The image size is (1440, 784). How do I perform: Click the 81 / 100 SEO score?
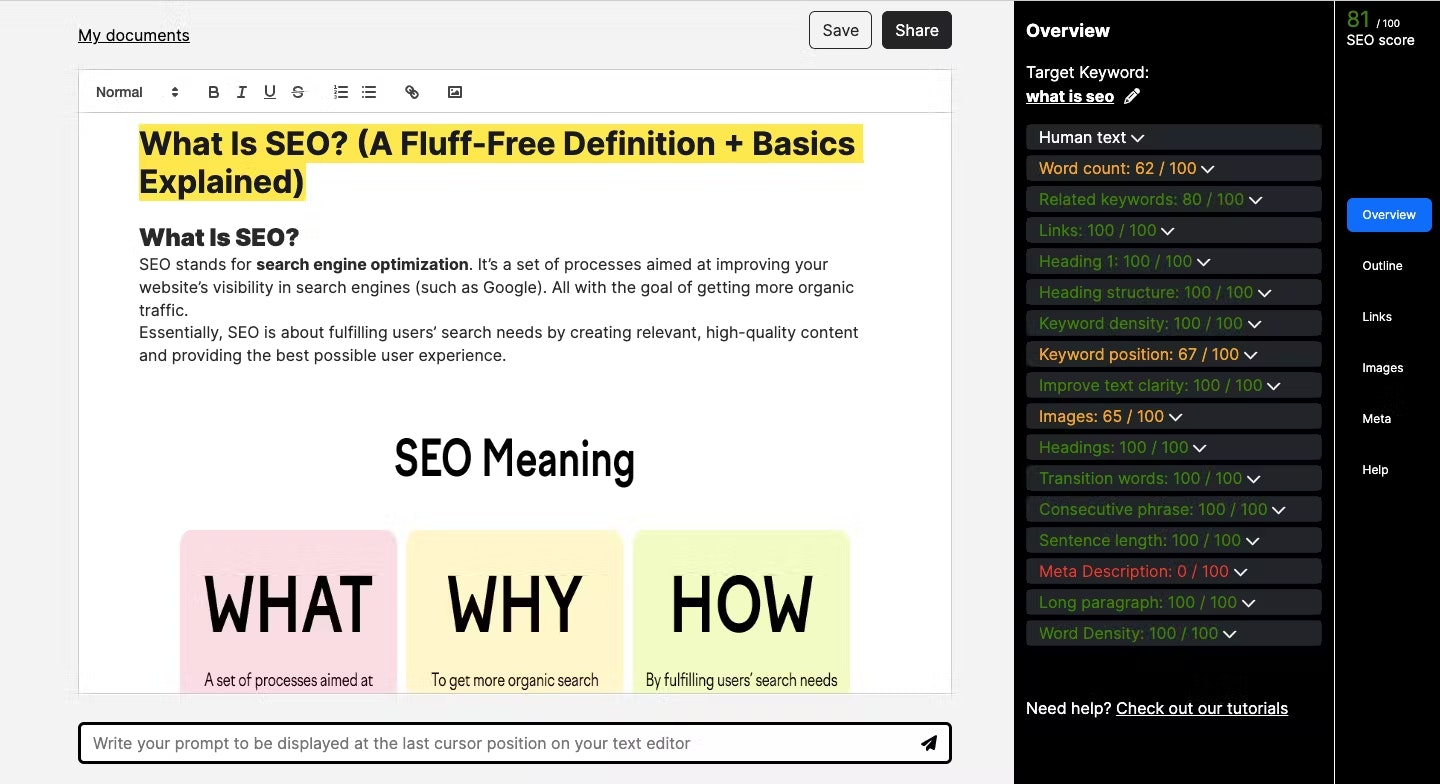pos(1380,29)
